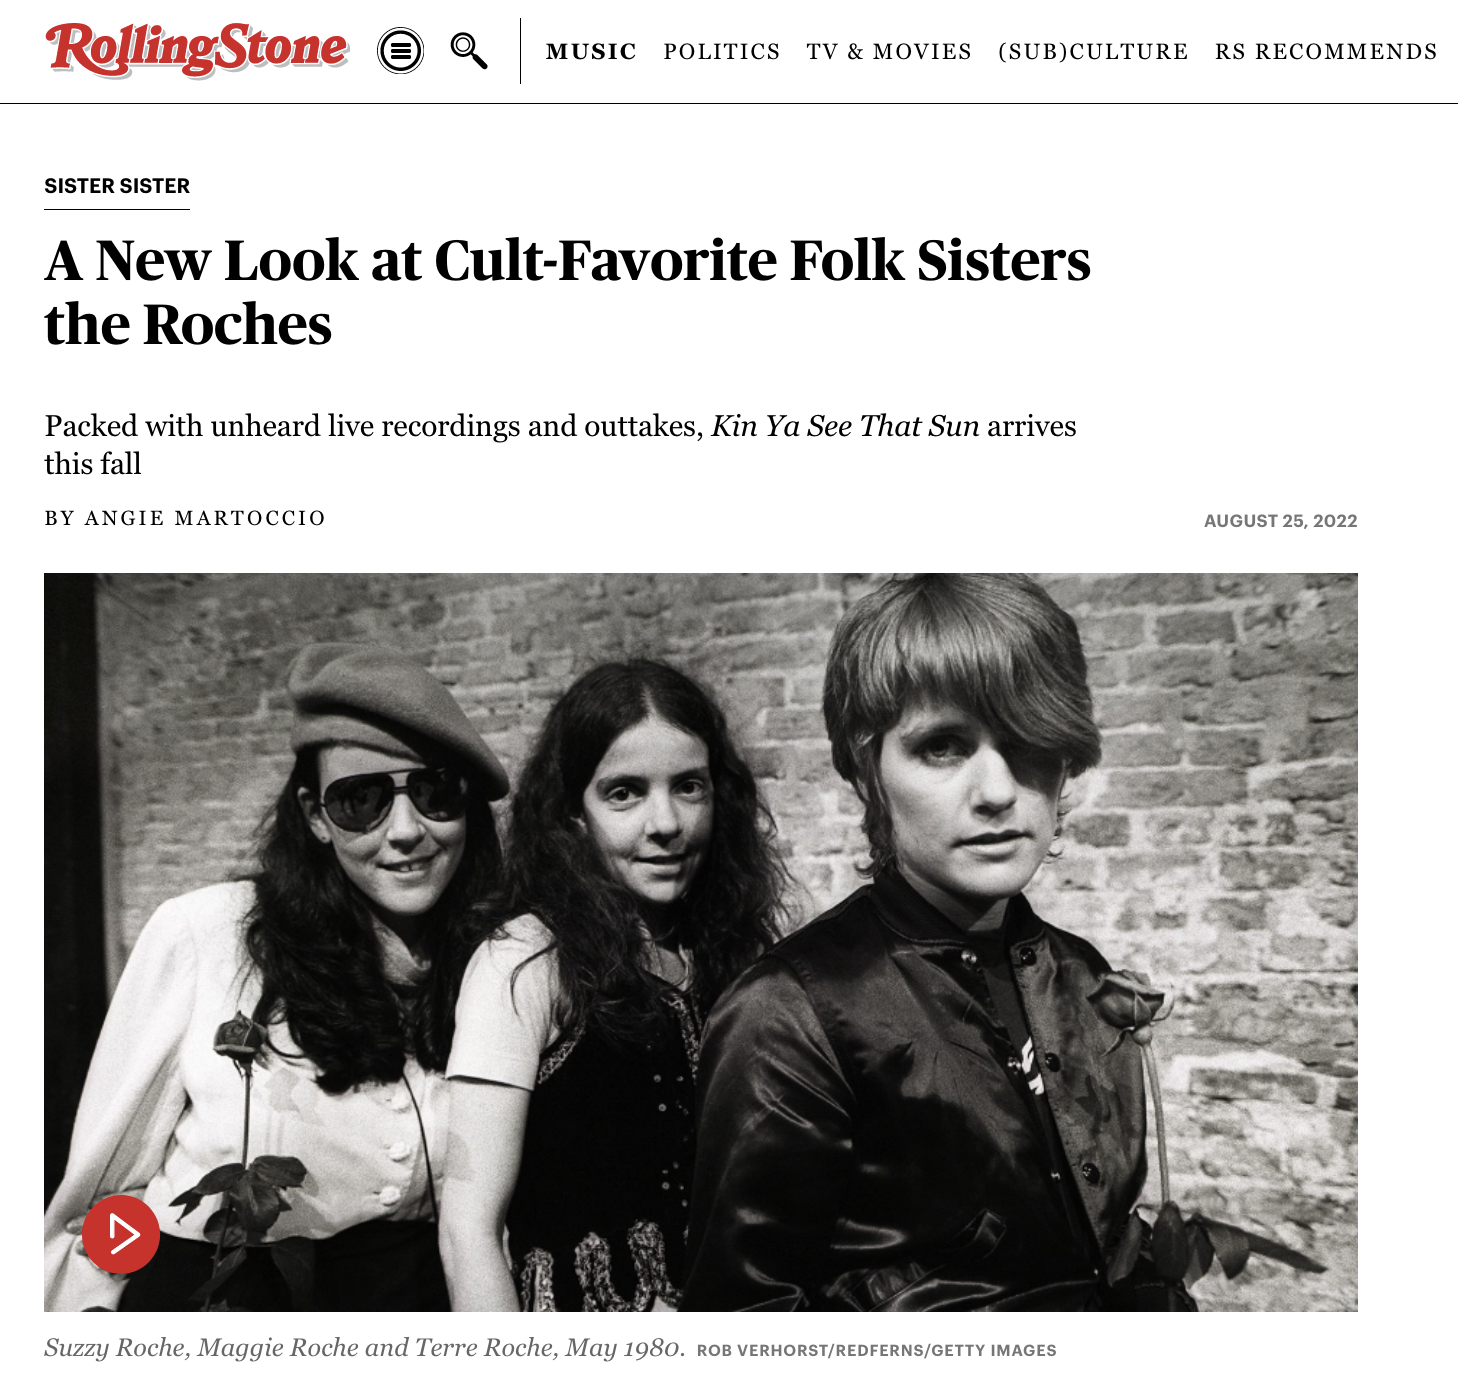The height and width of the screenshot is (1376, 1458).
Task: Click the author name Angie Martoccio
Action: 205,518
